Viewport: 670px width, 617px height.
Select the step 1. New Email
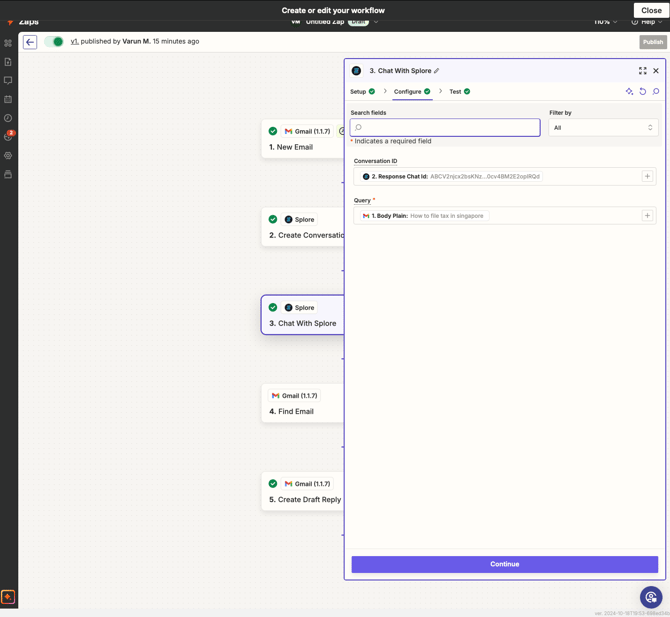click(303, 139)
